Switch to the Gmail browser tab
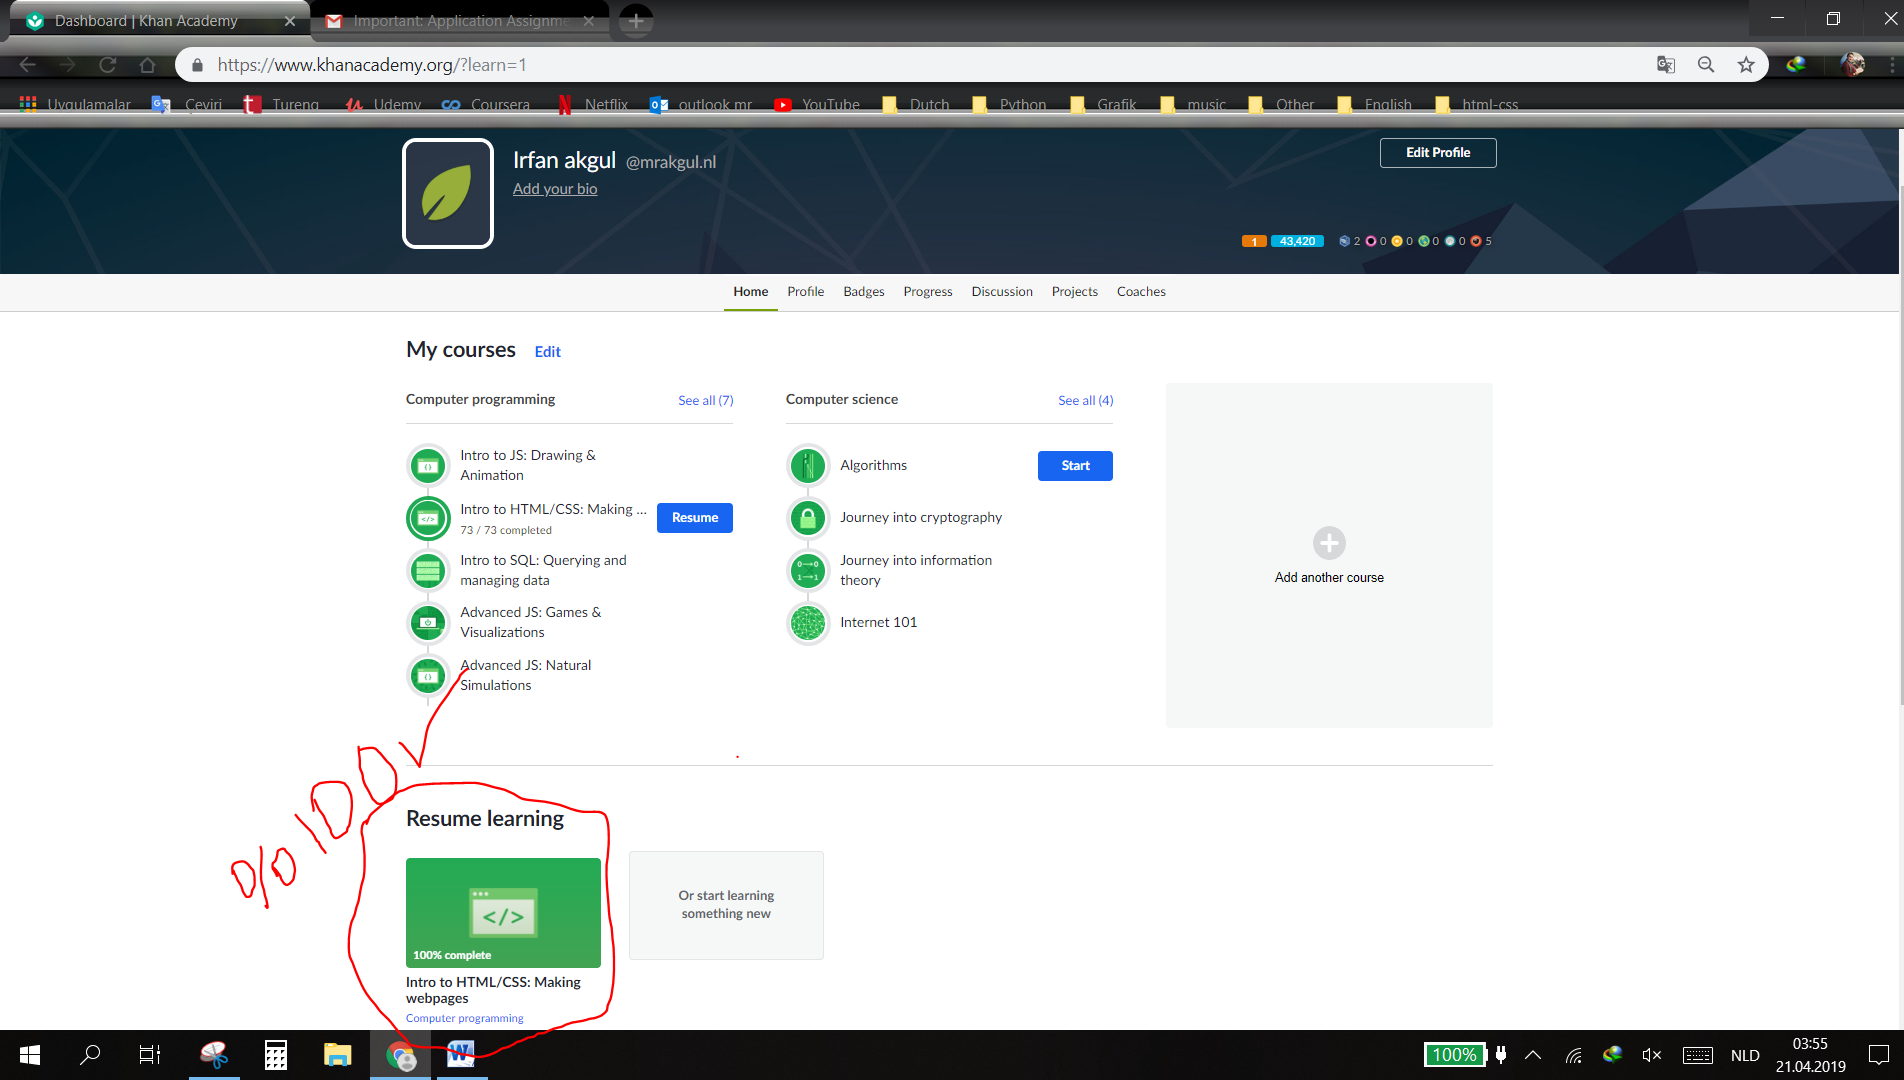Image resolution: width=1904 pixels, height=1080 pixels. tap(460, 21)
